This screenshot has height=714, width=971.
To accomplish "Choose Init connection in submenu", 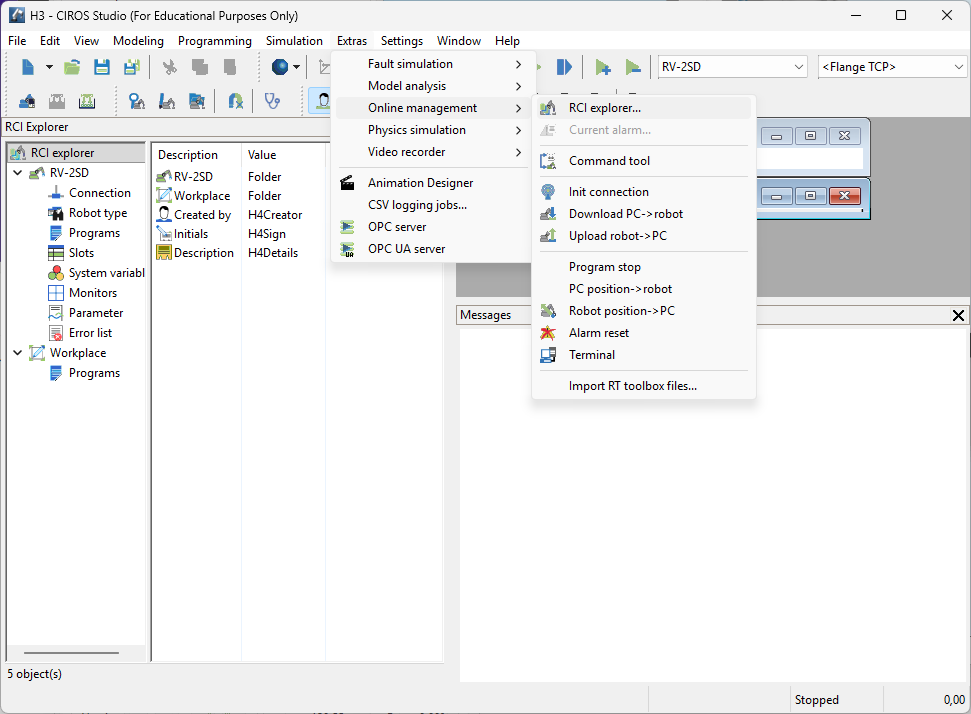I will click(x=644, y=192).
